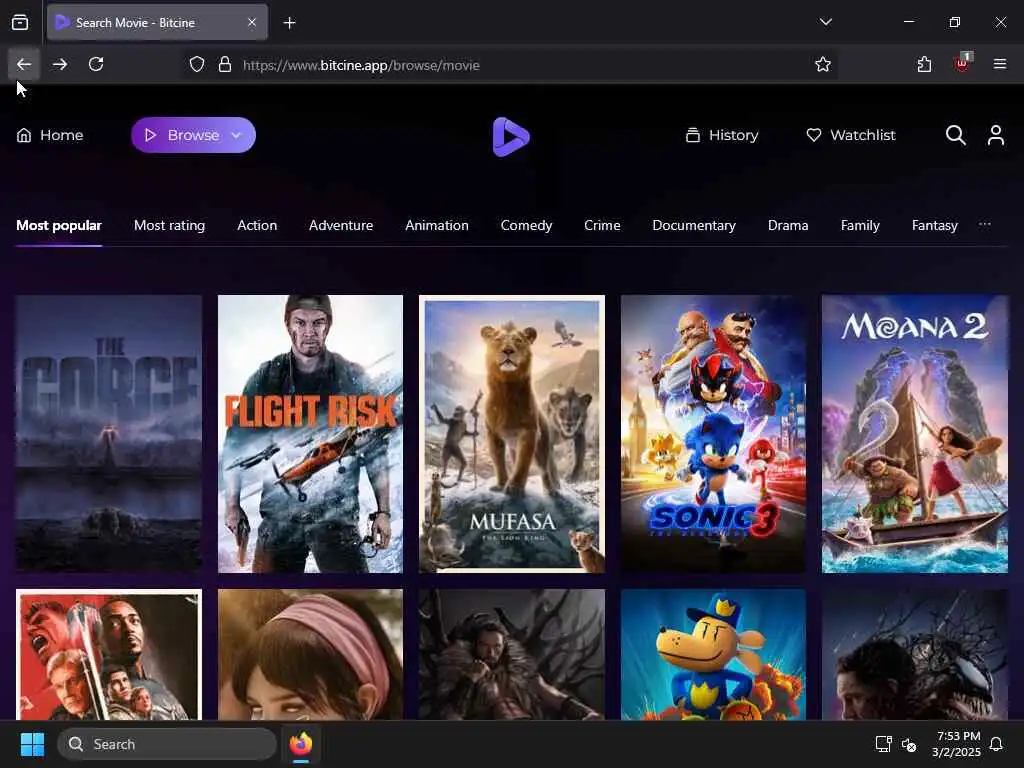Open the tracking protection shield icon
This screenshot has height=768, width=1024.
(197, 65)
